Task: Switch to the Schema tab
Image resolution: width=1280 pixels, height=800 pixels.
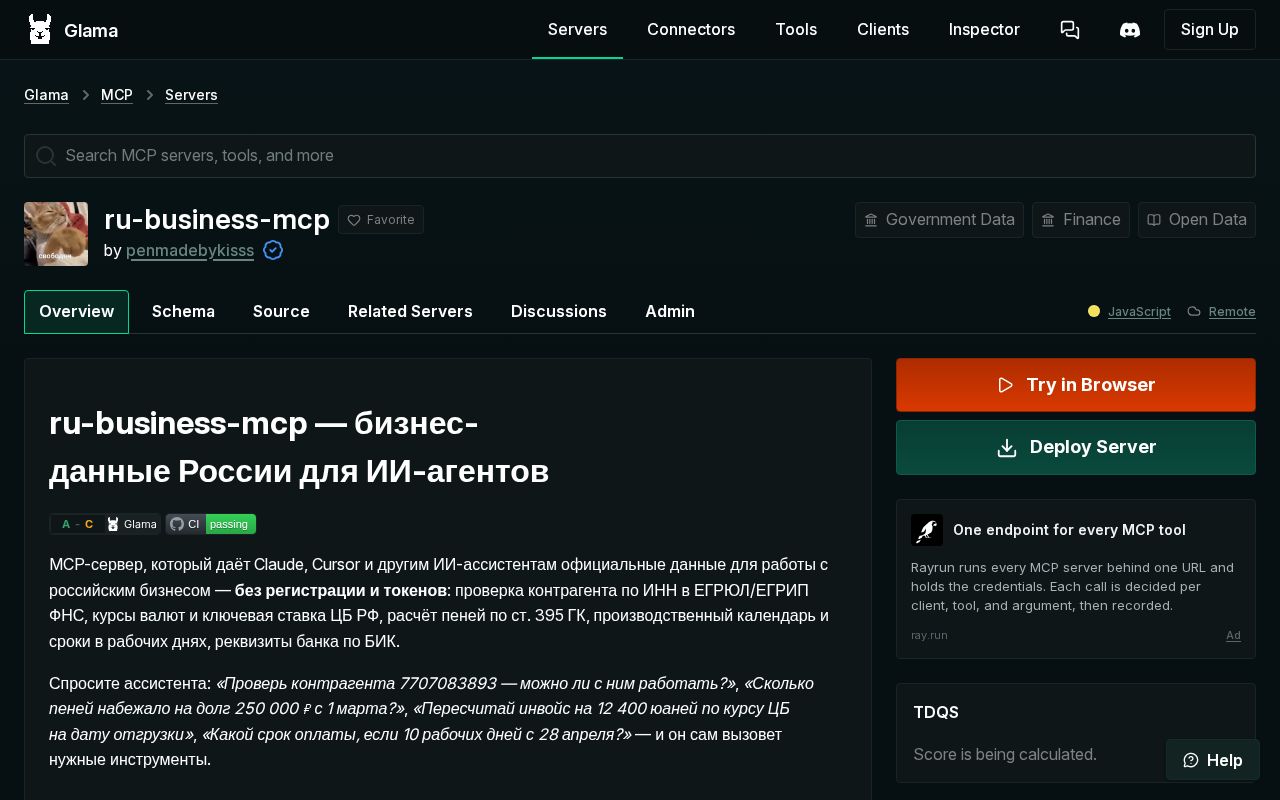Action: point(183,312)
